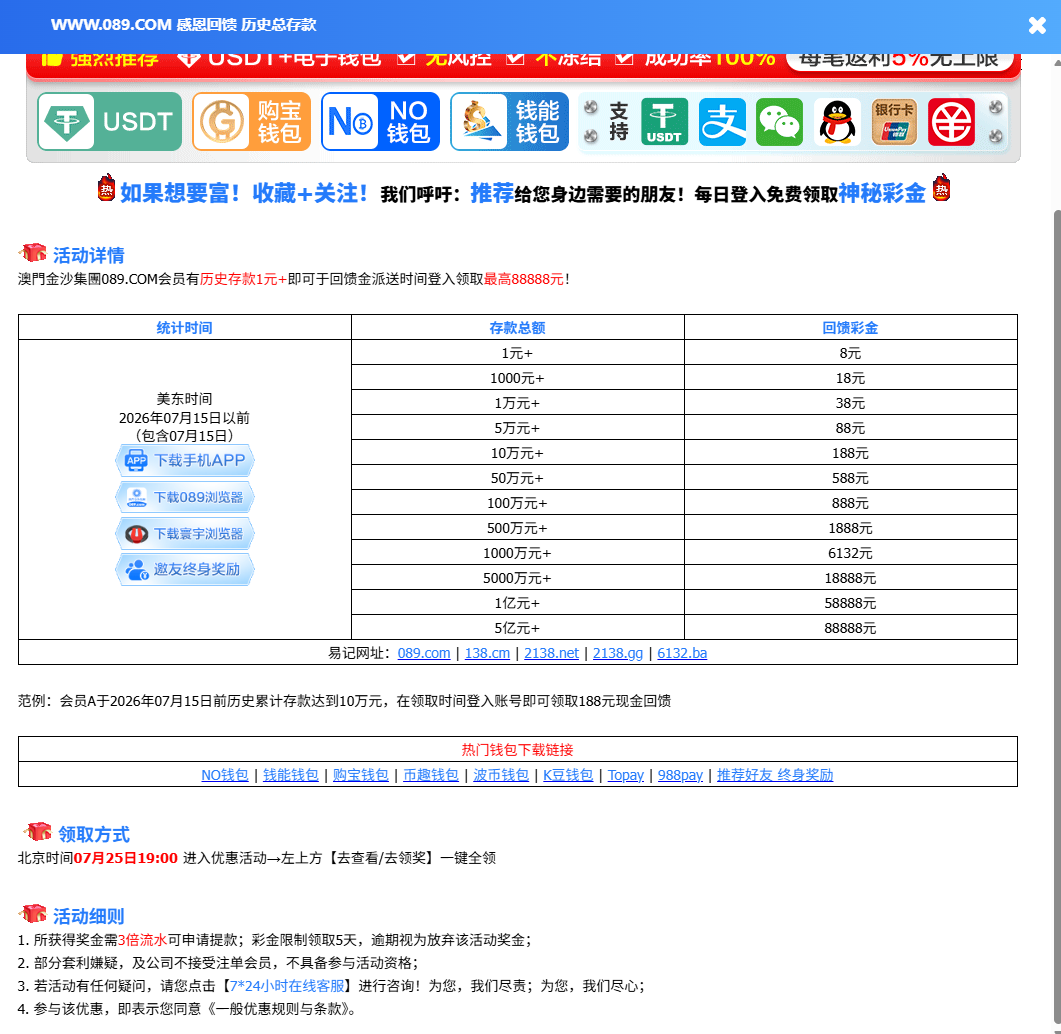Open the NO钱包 wallet button

pos(380,122)
